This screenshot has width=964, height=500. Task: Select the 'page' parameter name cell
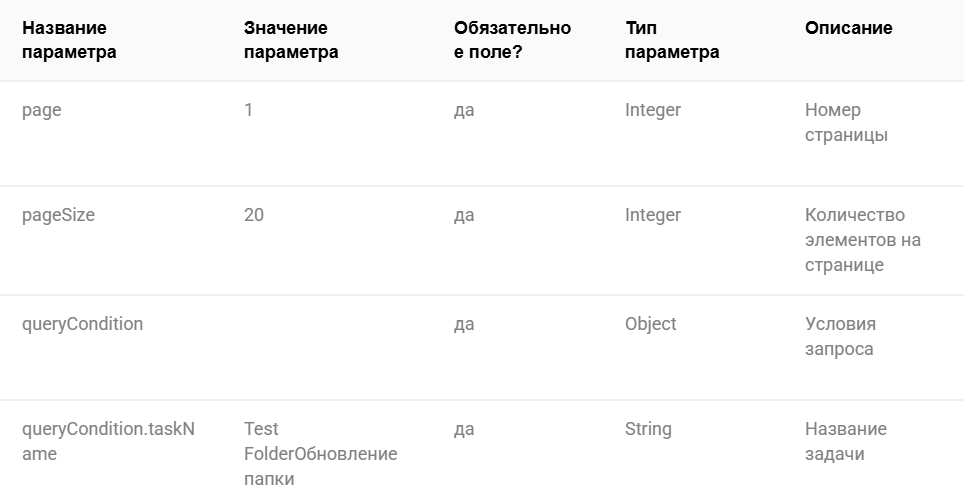pyautogui.click(x=42, y=111)
